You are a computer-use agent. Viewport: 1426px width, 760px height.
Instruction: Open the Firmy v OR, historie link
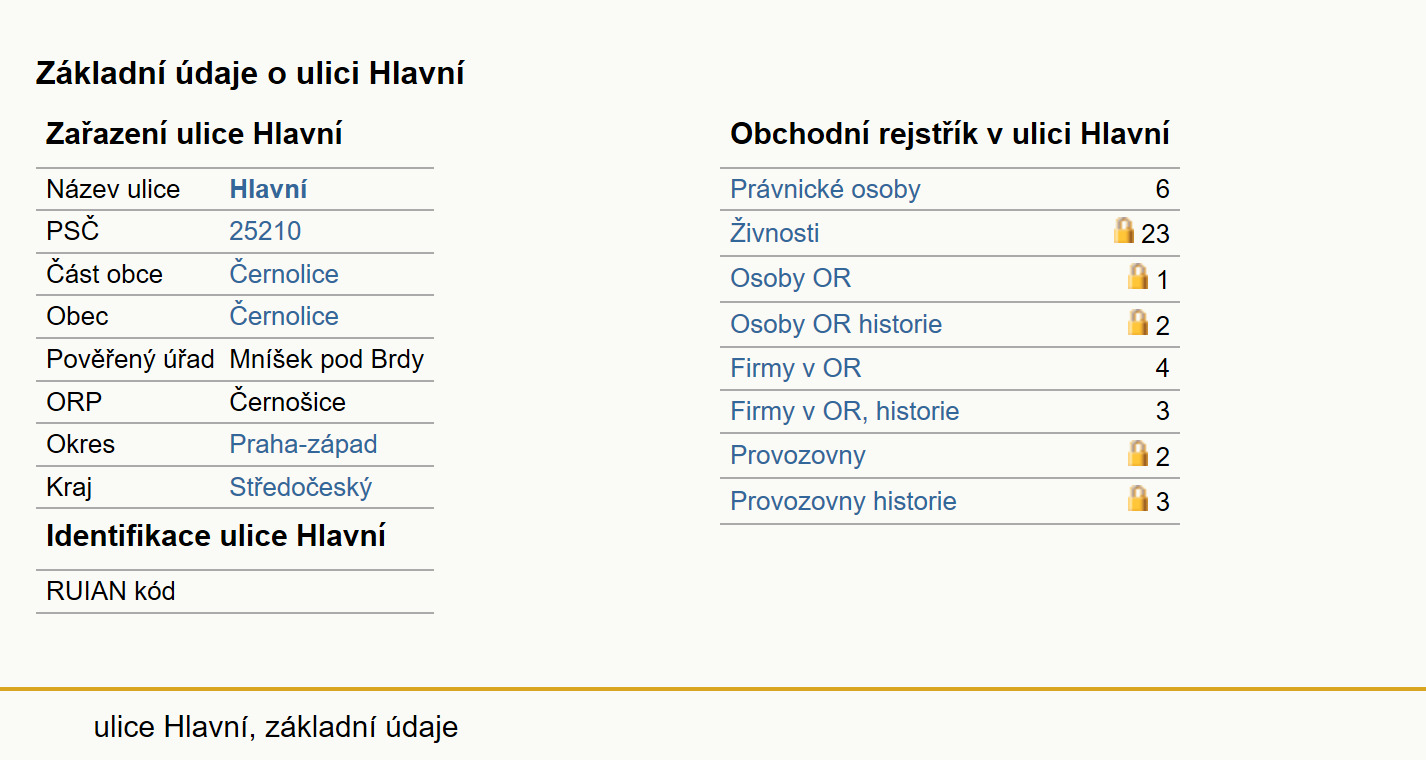click(845, 411)
